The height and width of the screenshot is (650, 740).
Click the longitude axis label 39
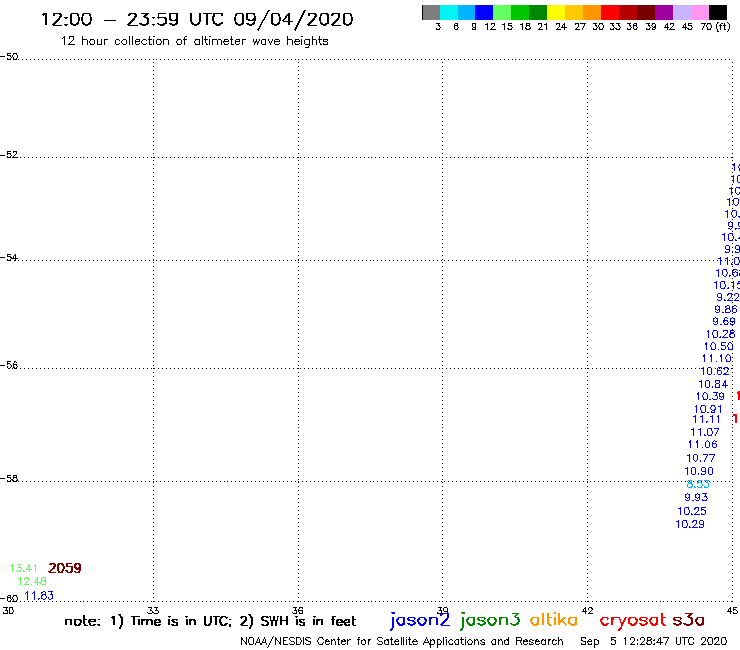click(x=442, y=610)
